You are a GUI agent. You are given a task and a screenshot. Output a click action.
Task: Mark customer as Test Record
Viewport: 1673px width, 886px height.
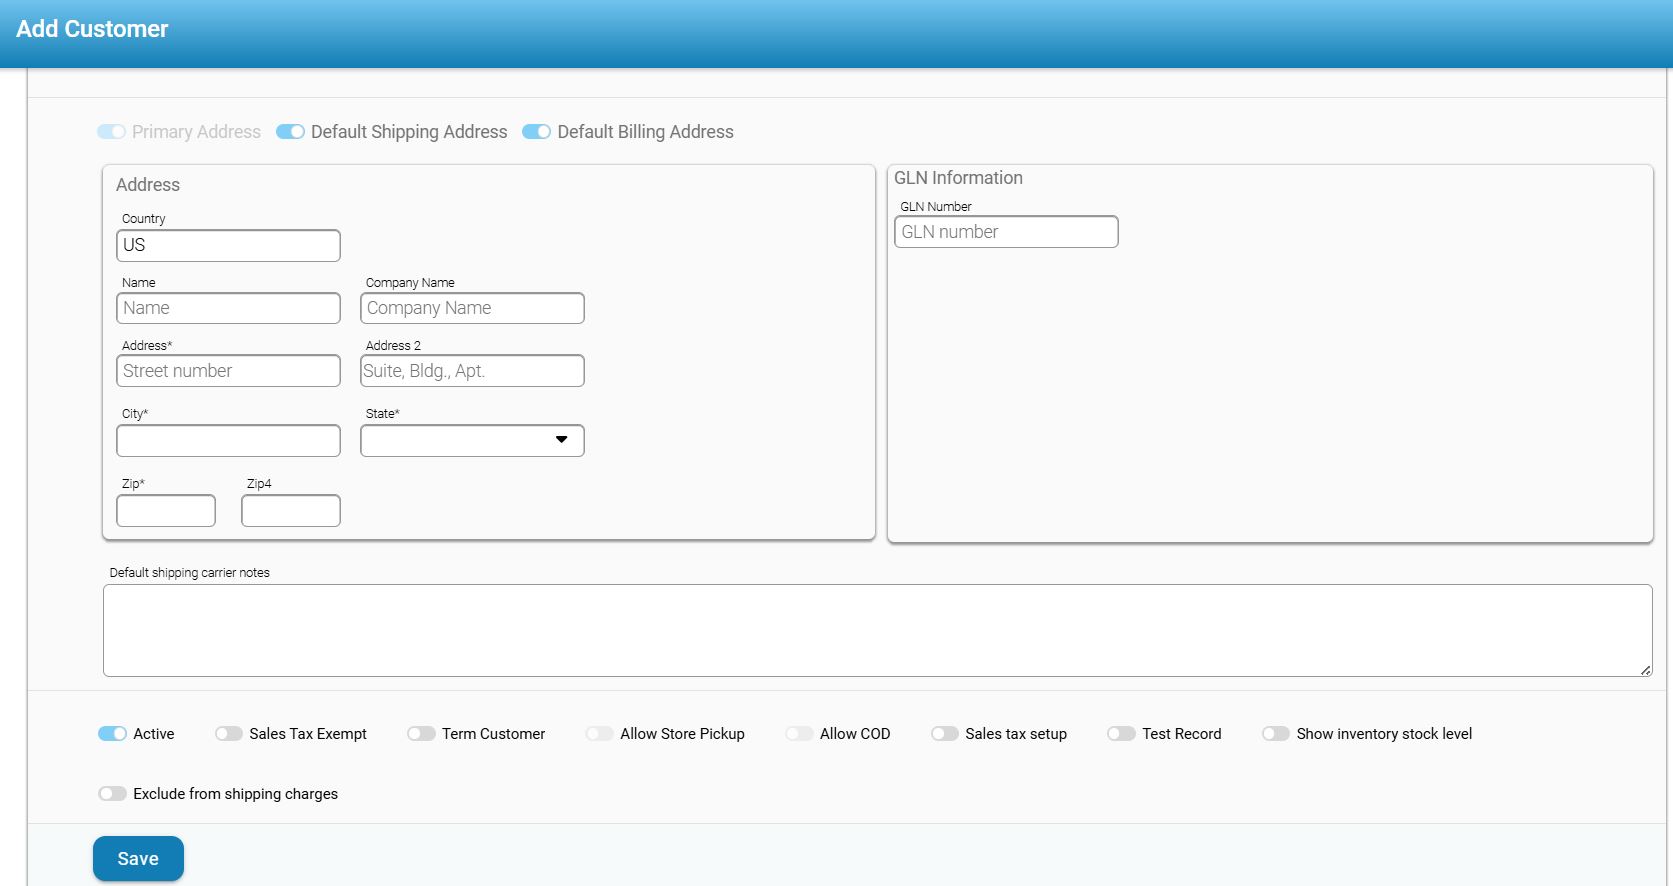point(1121,734)
